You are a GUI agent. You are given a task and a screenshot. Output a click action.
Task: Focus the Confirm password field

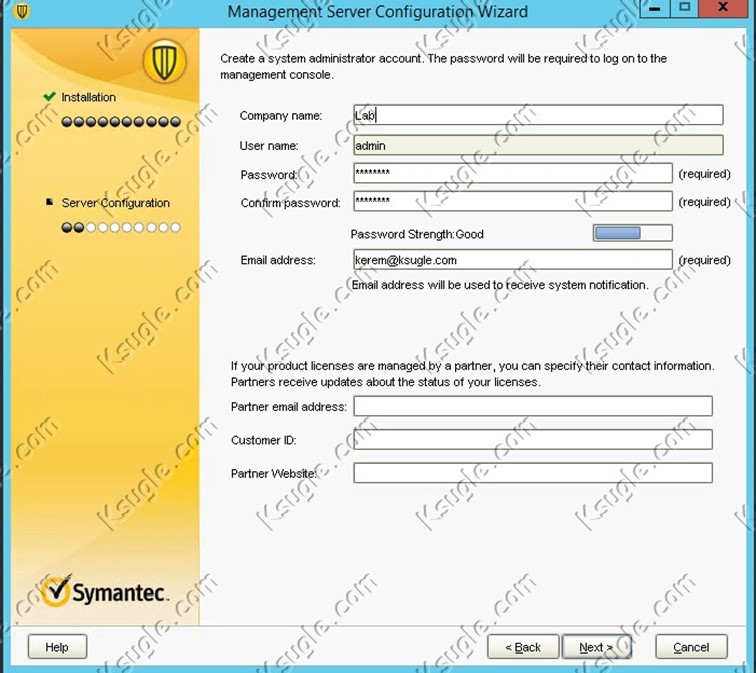point(513,201)
